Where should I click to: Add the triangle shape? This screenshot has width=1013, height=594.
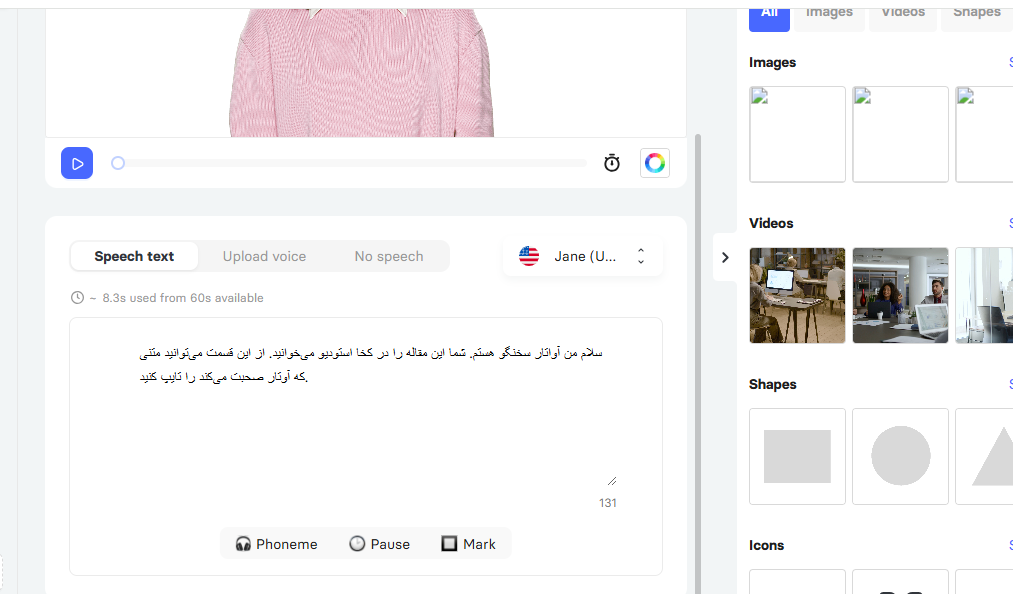pos(984,456)
